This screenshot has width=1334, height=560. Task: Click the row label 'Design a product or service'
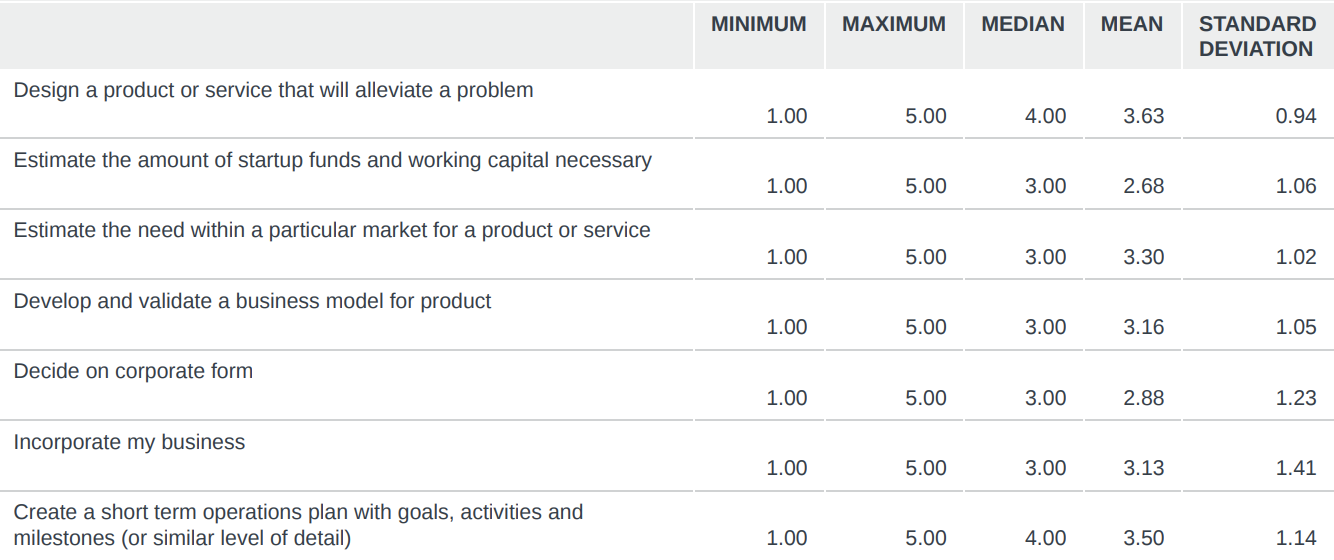click(273, 90)
